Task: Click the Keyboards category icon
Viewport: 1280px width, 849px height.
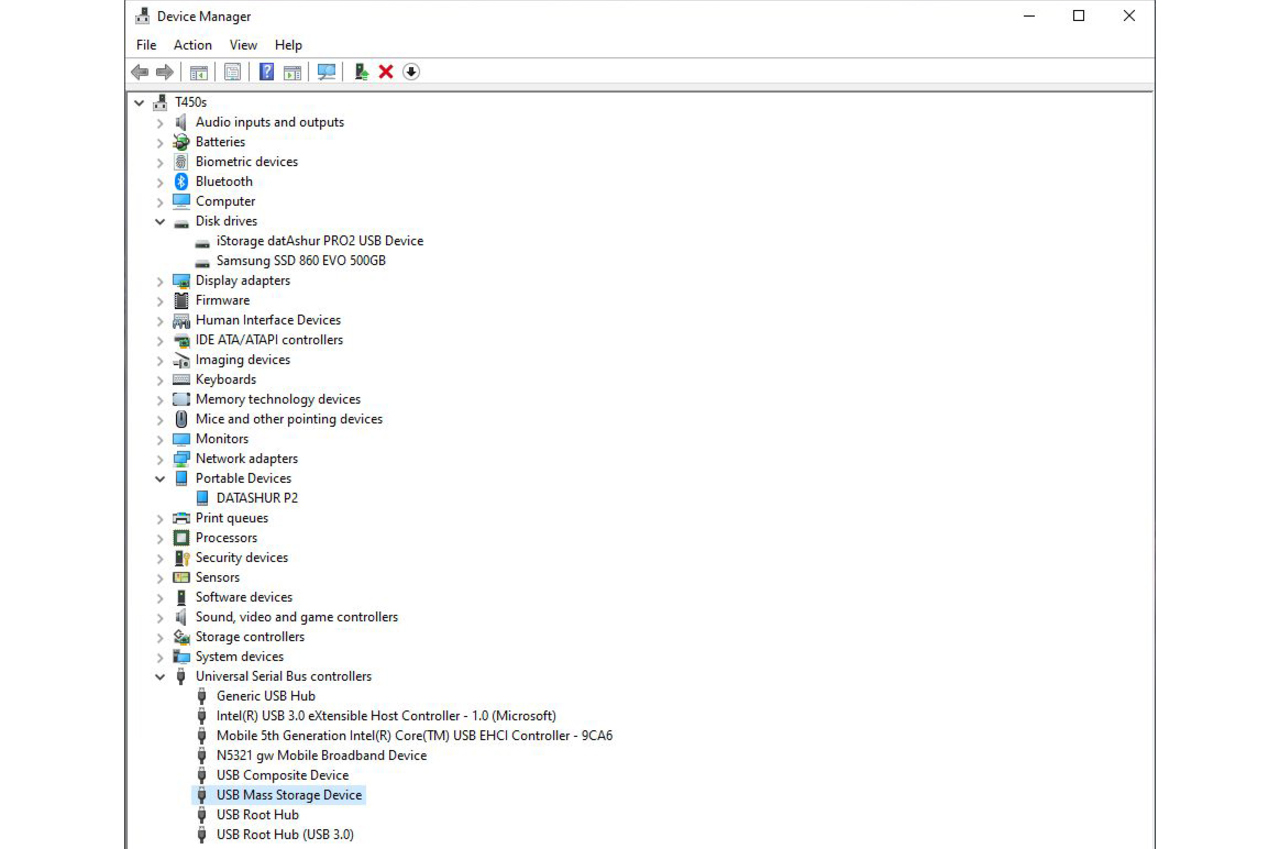Action: [x=181, y=380]
